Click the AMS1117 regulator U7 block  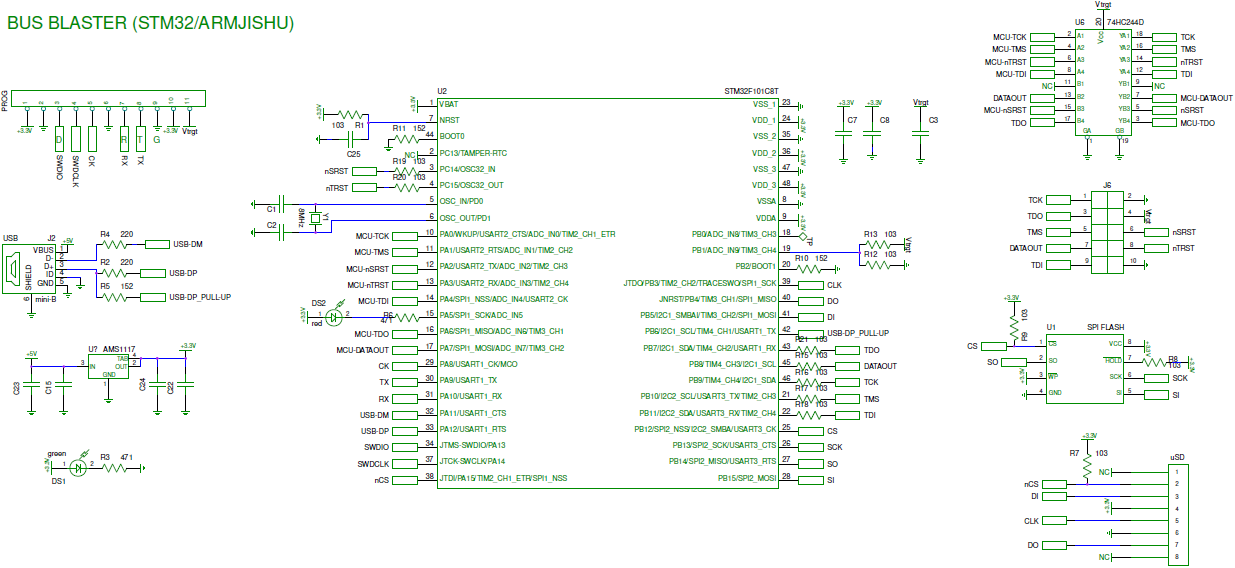[x=110, y=365]
